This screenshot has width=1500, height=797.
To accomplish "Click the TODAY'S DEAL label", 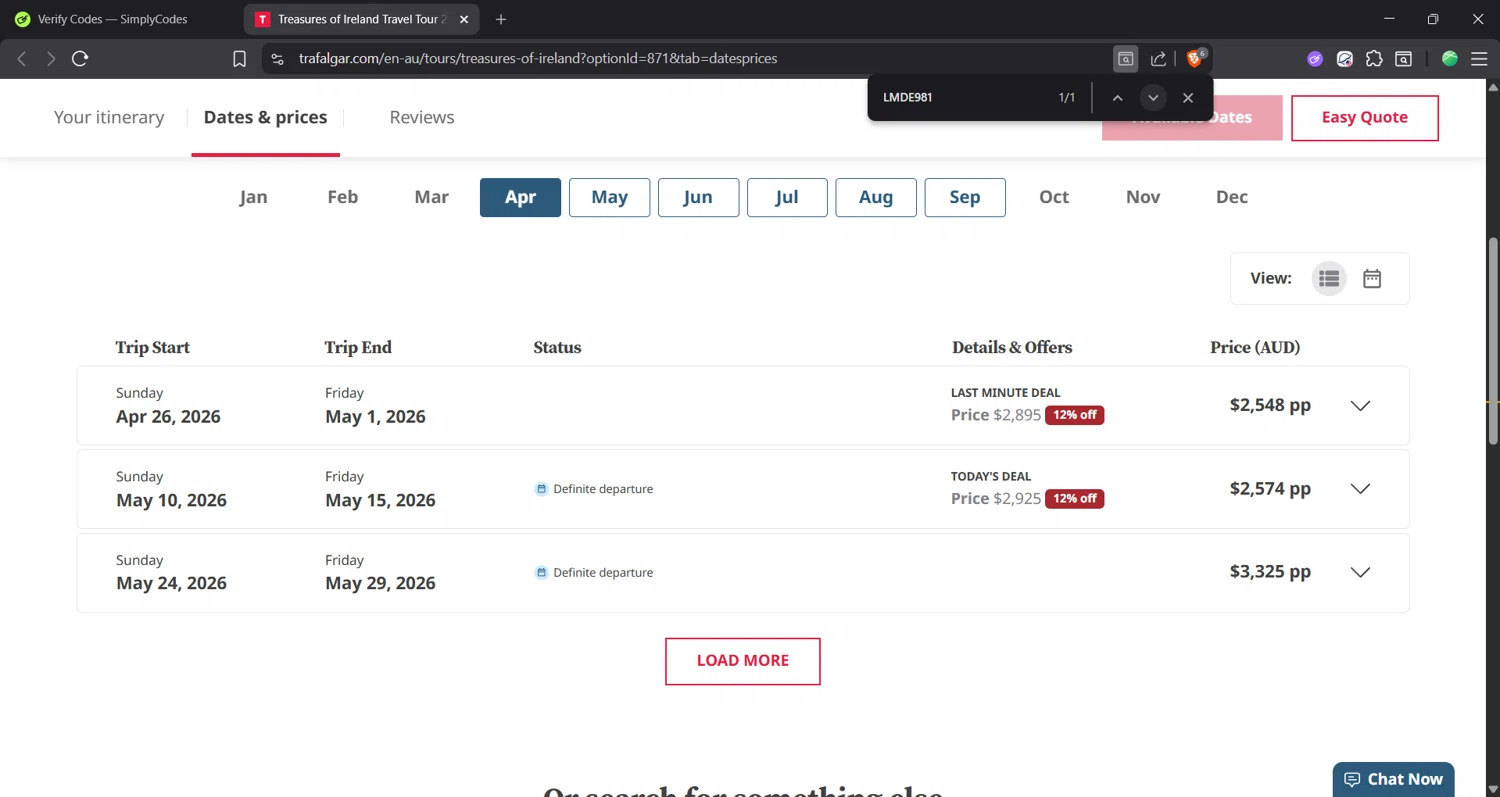I will point(991,477).
